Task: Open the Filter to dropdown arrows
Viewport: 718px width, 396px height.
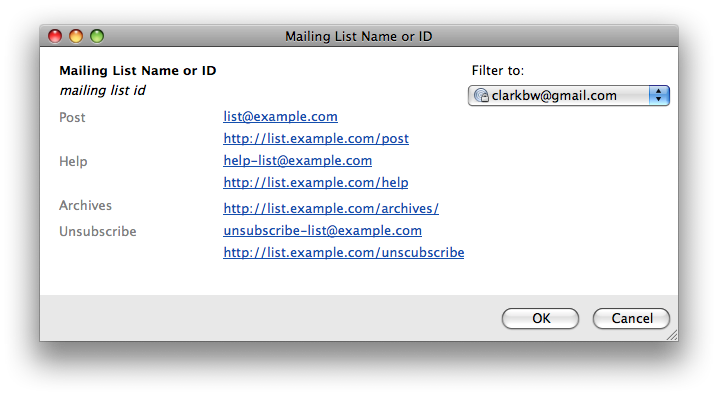Action: (x=659, y=95)
